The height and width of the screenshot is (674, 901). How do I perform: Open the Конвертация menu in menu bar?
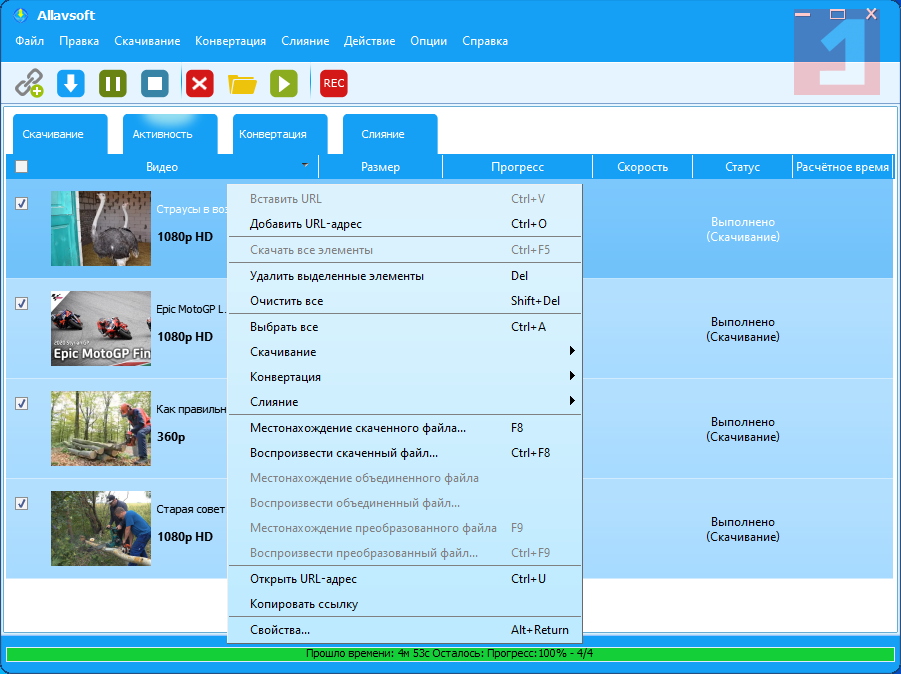click(x=230, y=41)
